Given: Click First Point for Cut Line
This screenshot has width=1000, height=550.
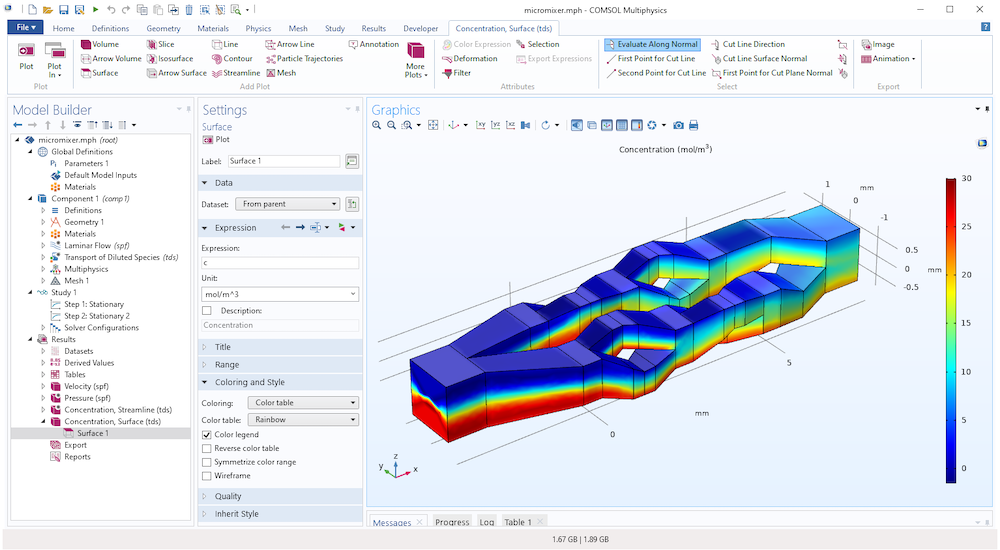Looking at the screenshot, I should pyautogui.click(x=650, y=58).
